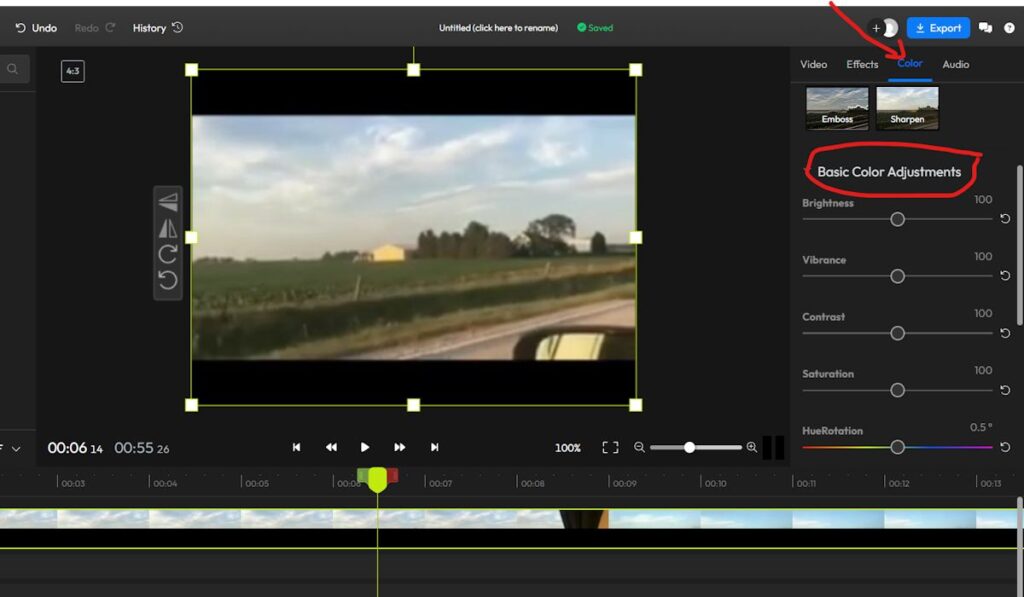1024x597 pixels.
Task: Apply the Sharpen filter thumbnail
Action: [x=907, y=108]
